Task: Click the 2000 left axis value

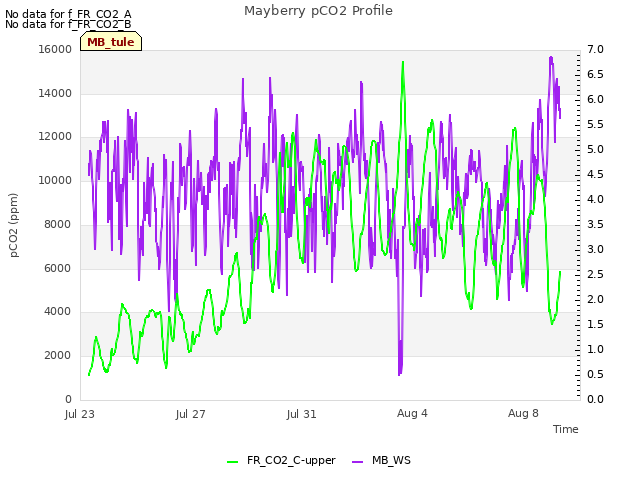Action: click(x=58, y=356)
